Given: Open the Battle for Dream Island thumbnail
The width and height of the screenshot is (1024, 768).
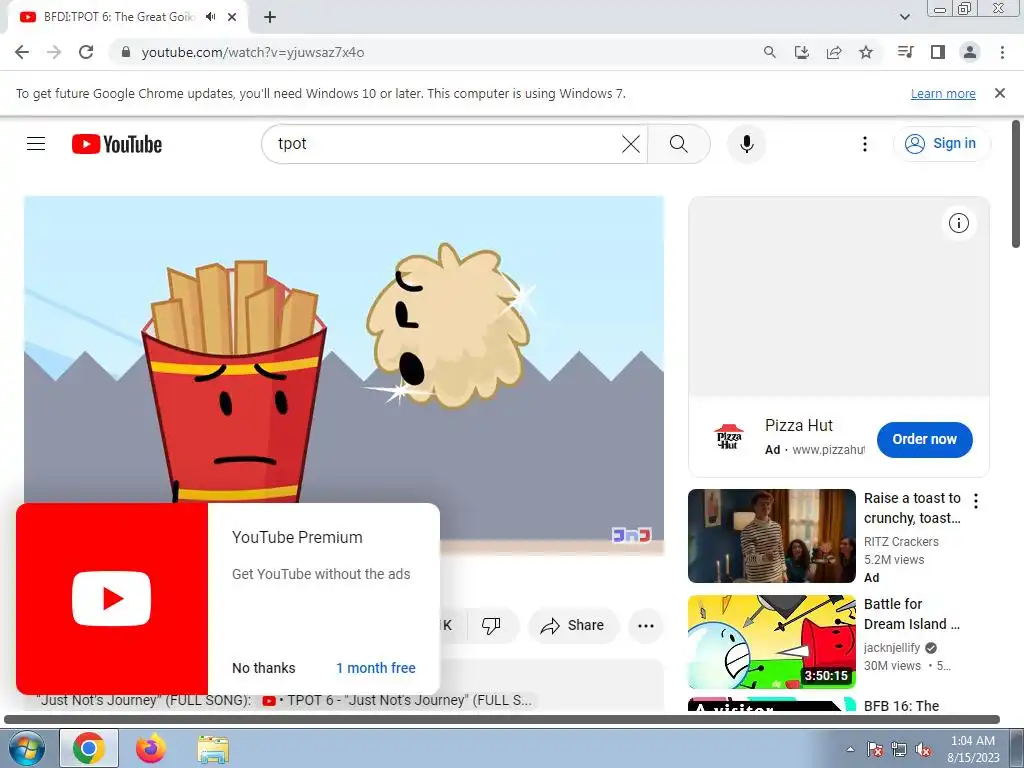Looking at the screenshot, I should click(x=771, y=641).
